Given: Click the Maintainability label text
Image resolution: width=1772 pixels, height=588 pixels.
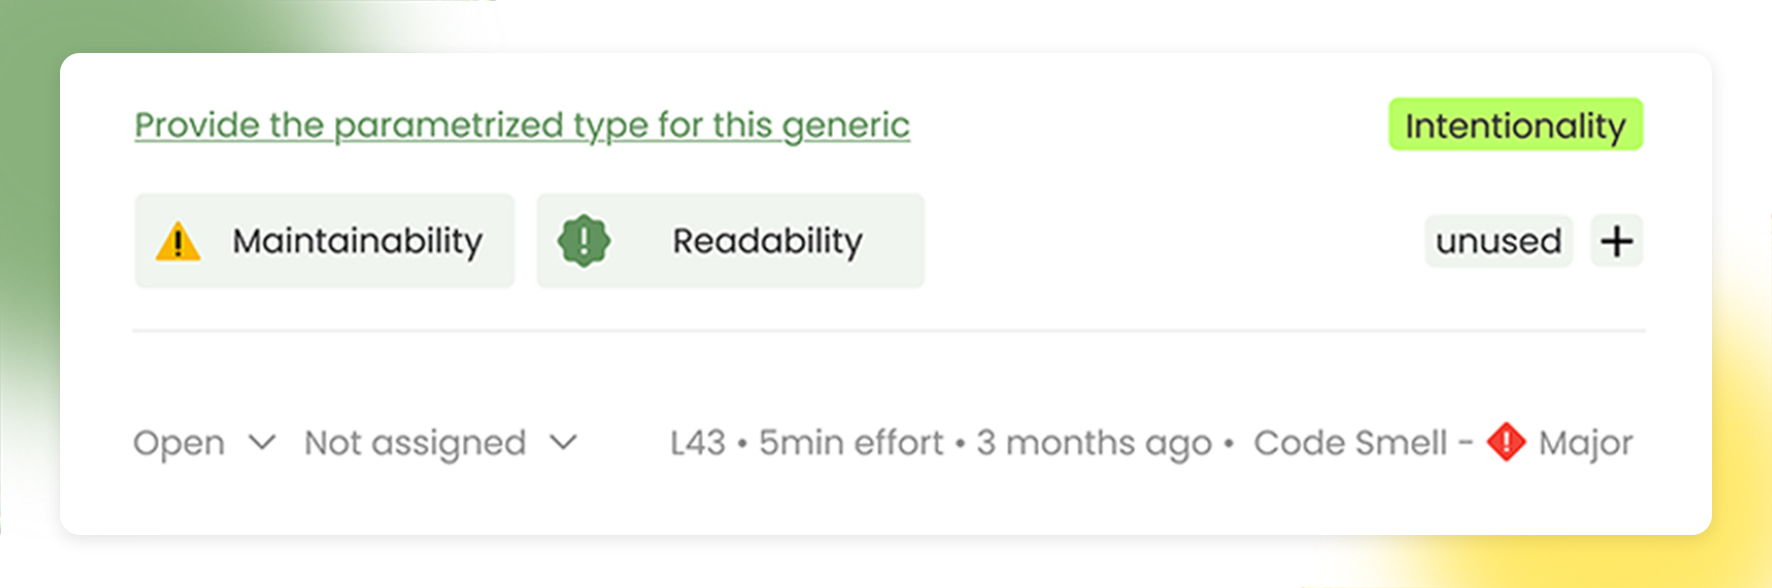Looking at the screenshot, I should (x=358, y=241).
